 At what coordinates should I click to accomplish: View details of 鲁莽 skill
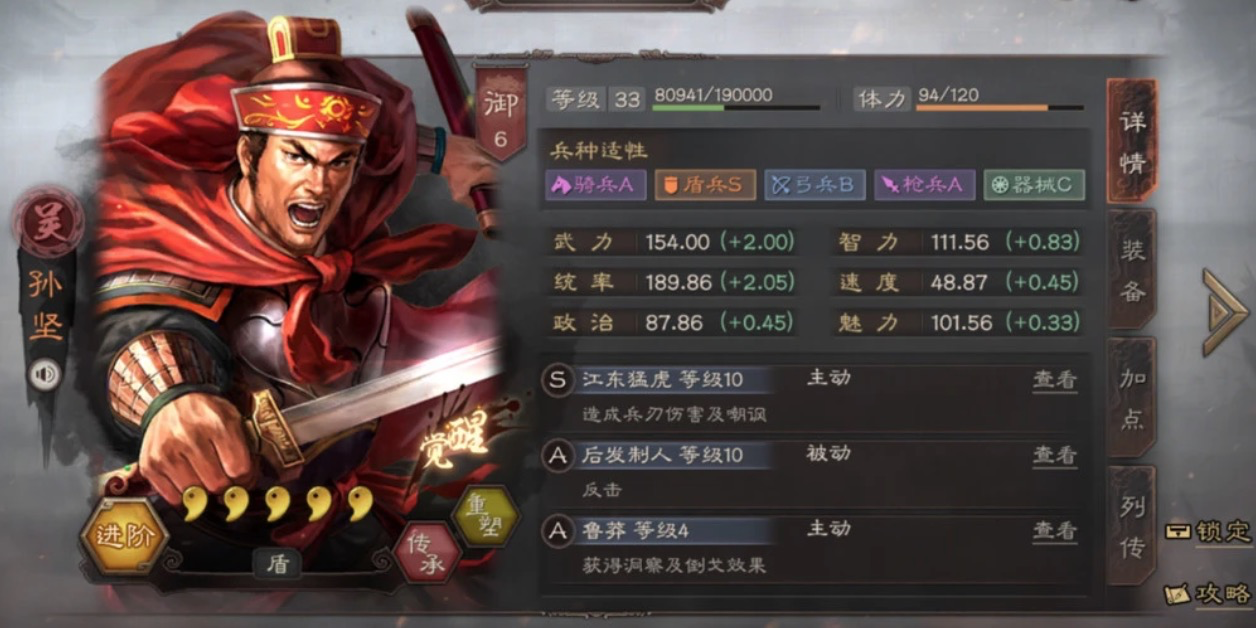coord(1055,531)
